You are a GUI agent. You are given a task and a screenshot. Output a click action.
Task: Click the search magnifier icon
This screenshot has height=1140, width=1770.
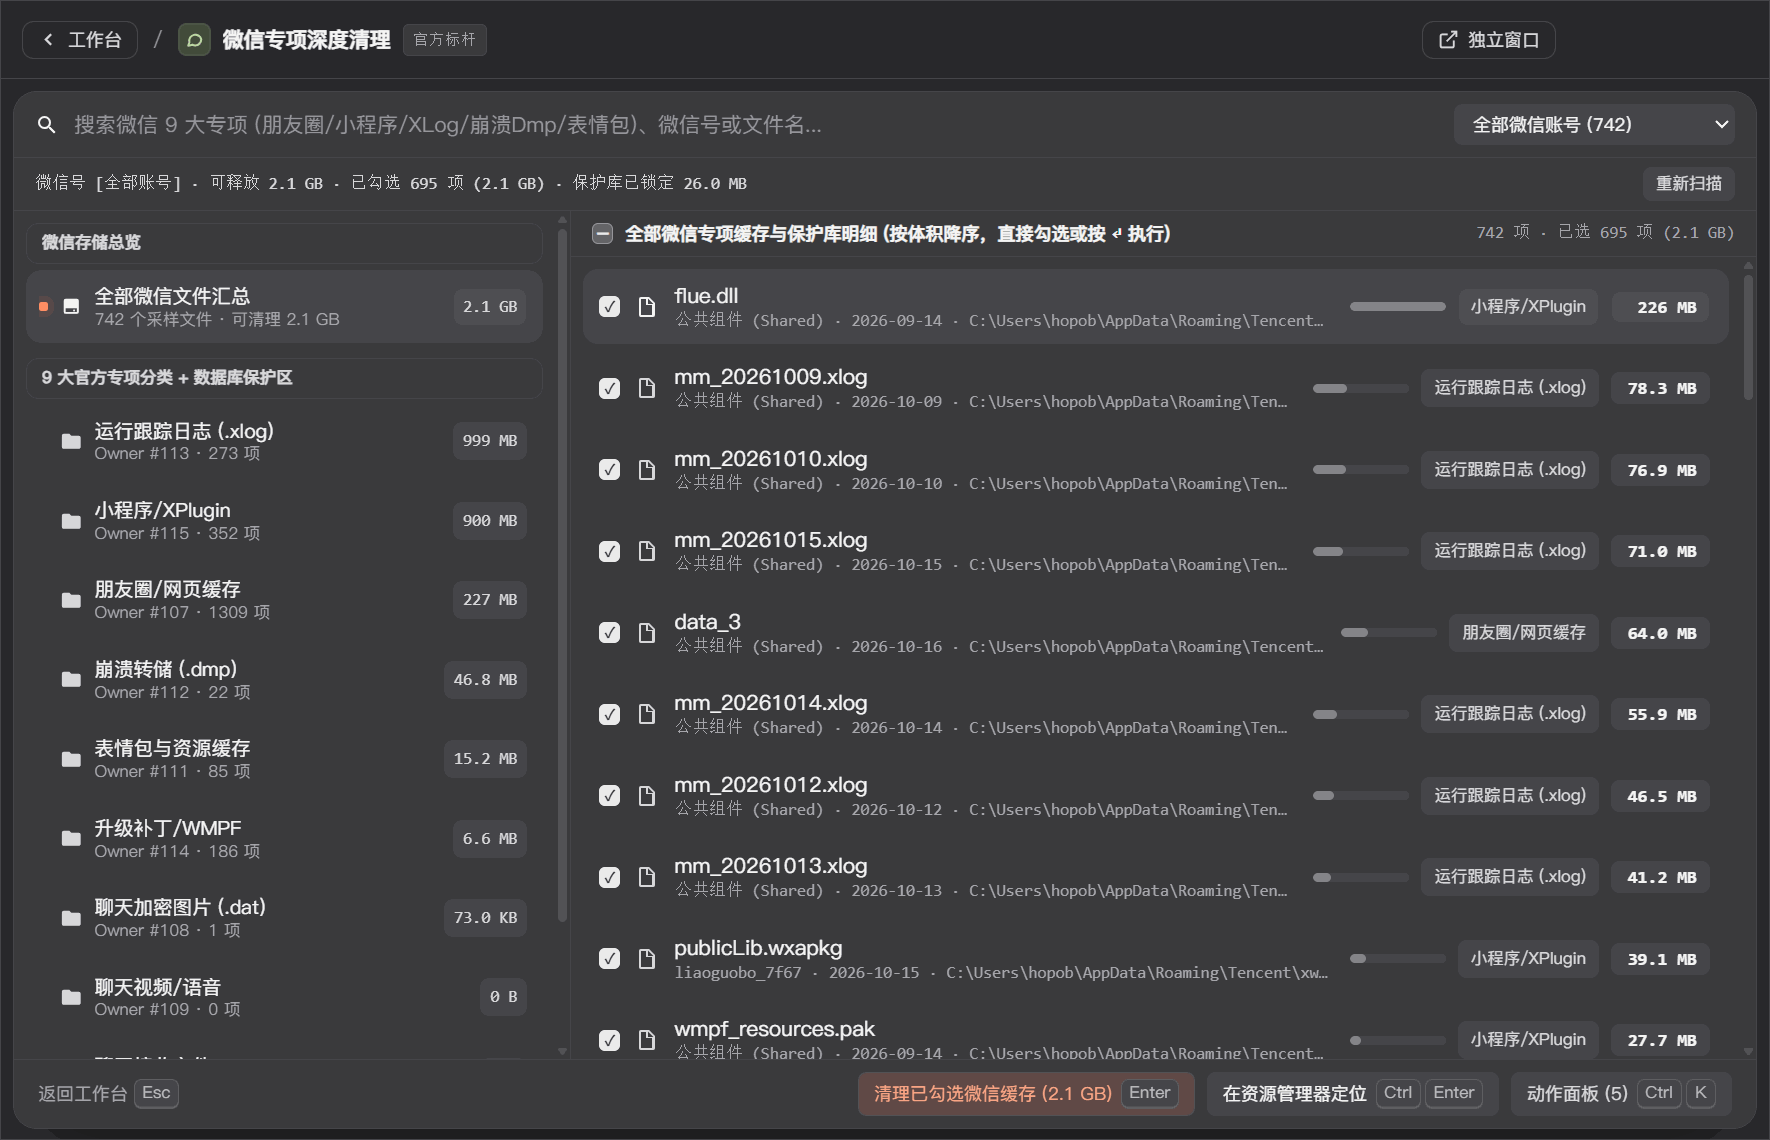pyautogui.click(x=46, y=125)
